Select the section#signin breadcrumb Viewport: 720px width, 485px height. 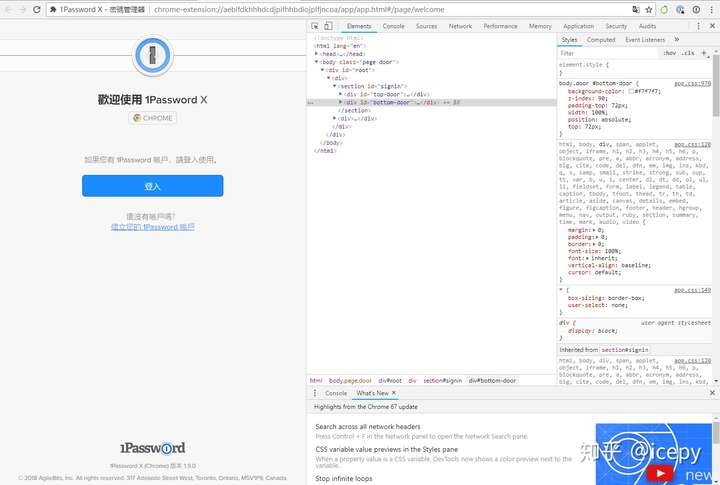click(x=442, y=381)
